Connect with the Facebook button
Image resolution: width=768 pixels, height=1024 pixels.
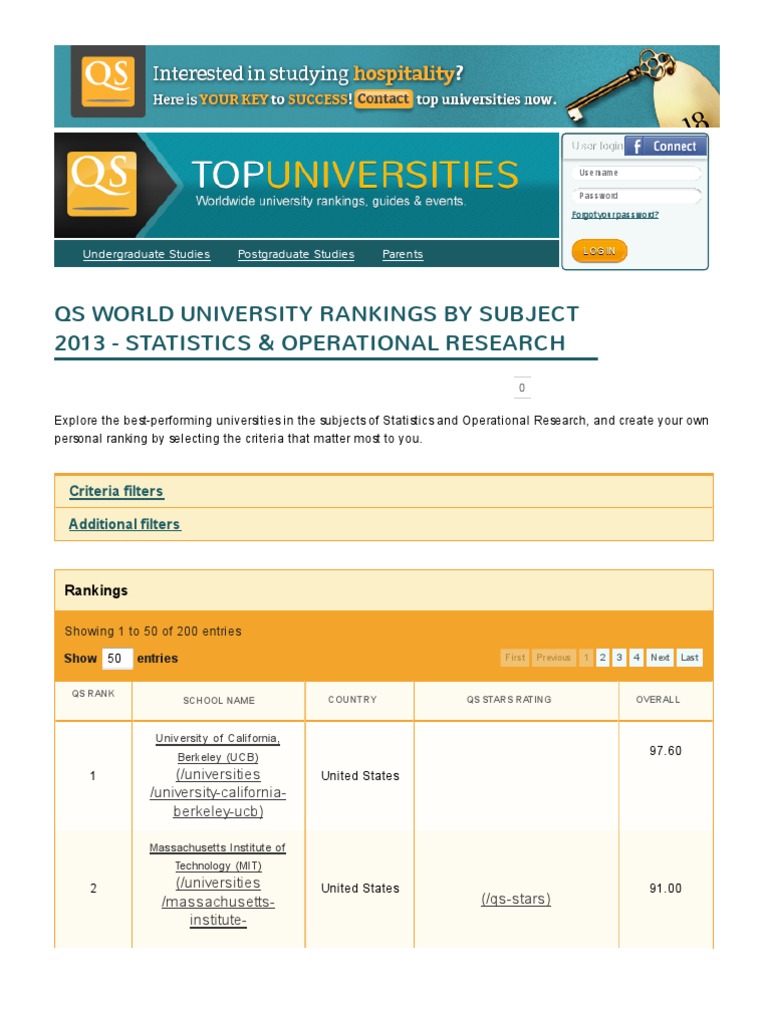pyautogui.click(x=665, y=146)
